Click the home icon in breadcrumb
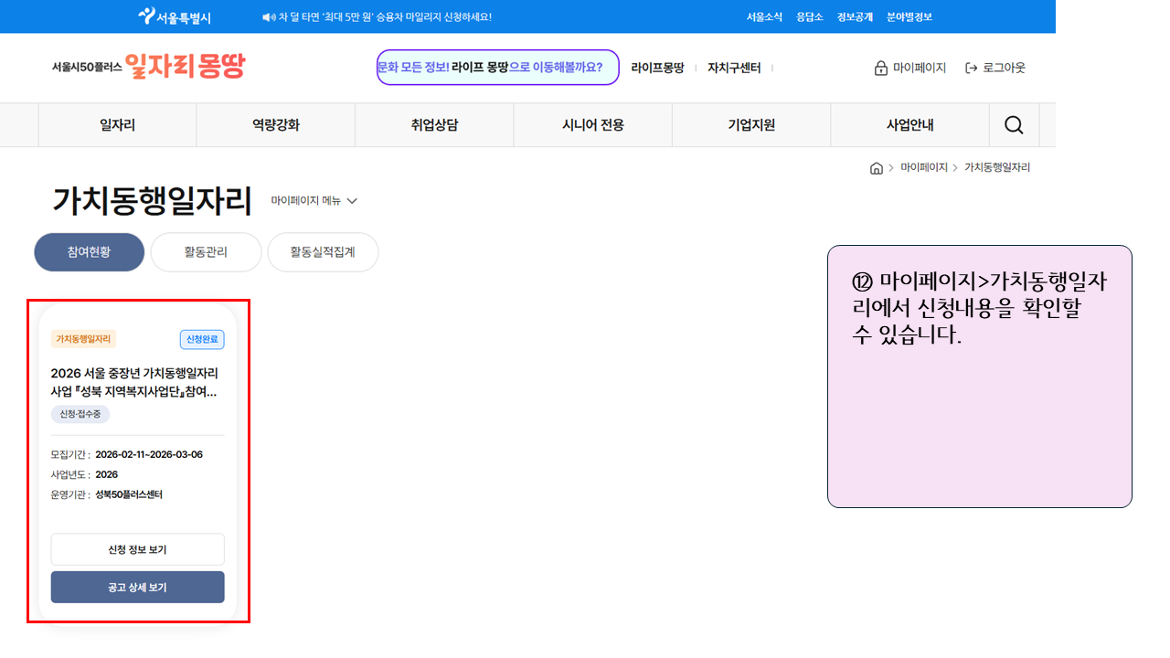 click(x=876, y=168)
